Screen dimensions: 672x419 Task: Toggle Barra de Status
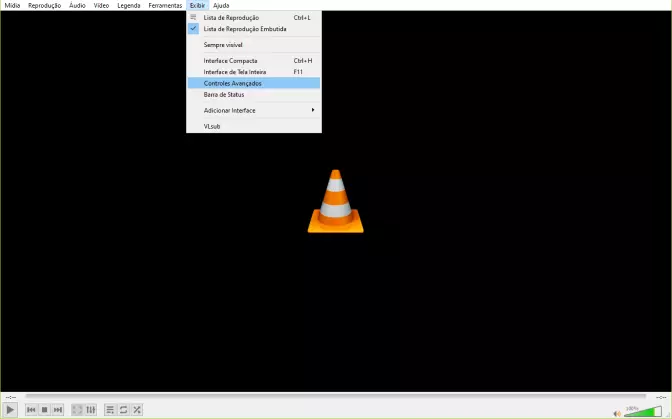254,94
